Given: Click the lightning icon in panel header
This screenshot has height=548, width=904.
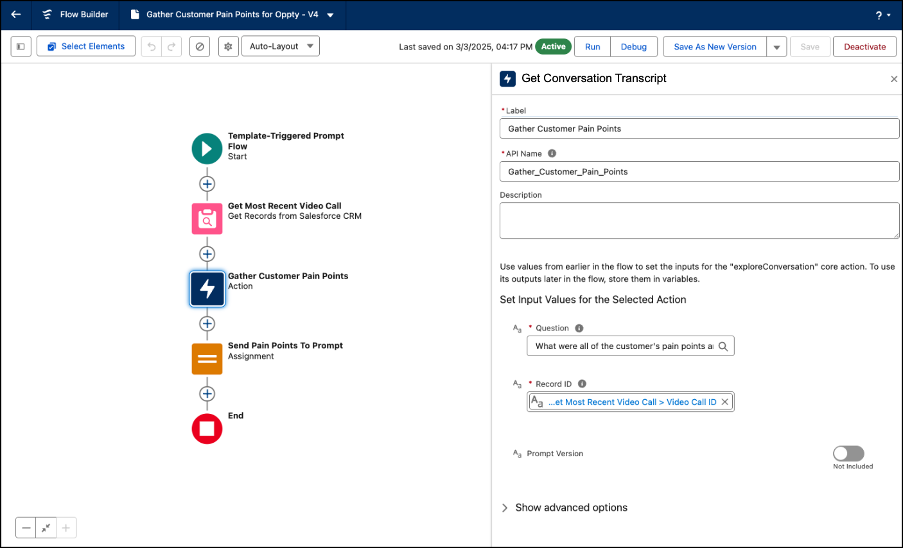Looking at the screenshot, I should coord(507,79).
